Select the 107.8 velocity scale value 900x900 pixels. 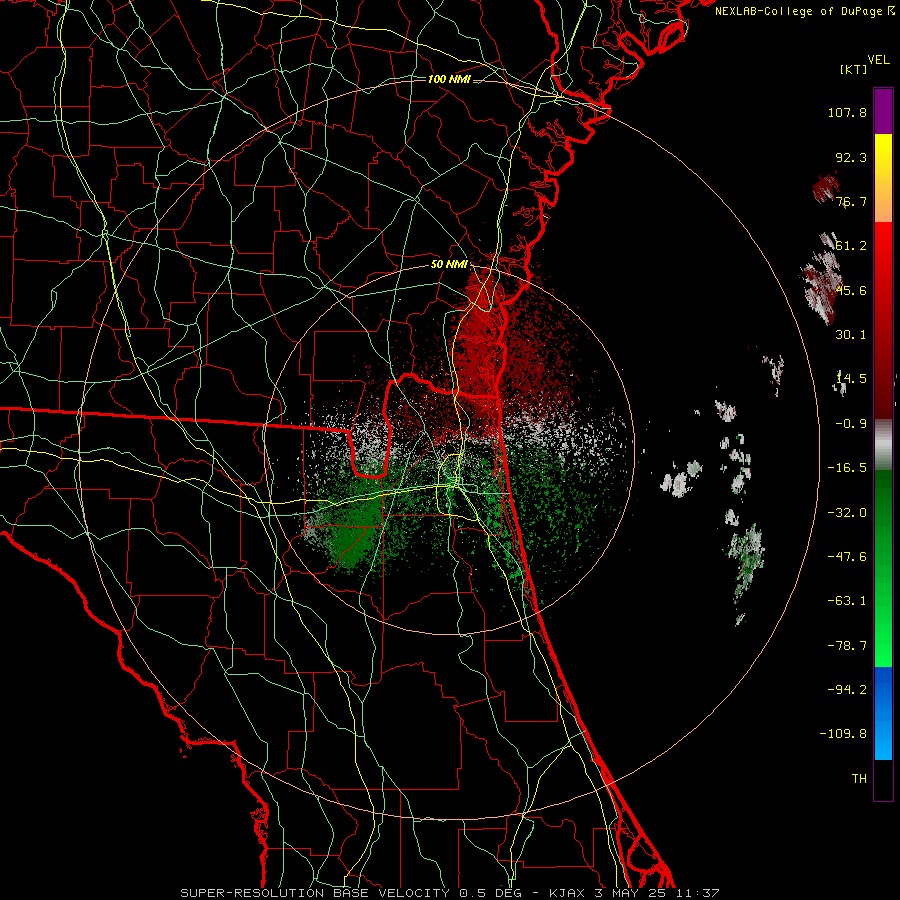[847, 112]
